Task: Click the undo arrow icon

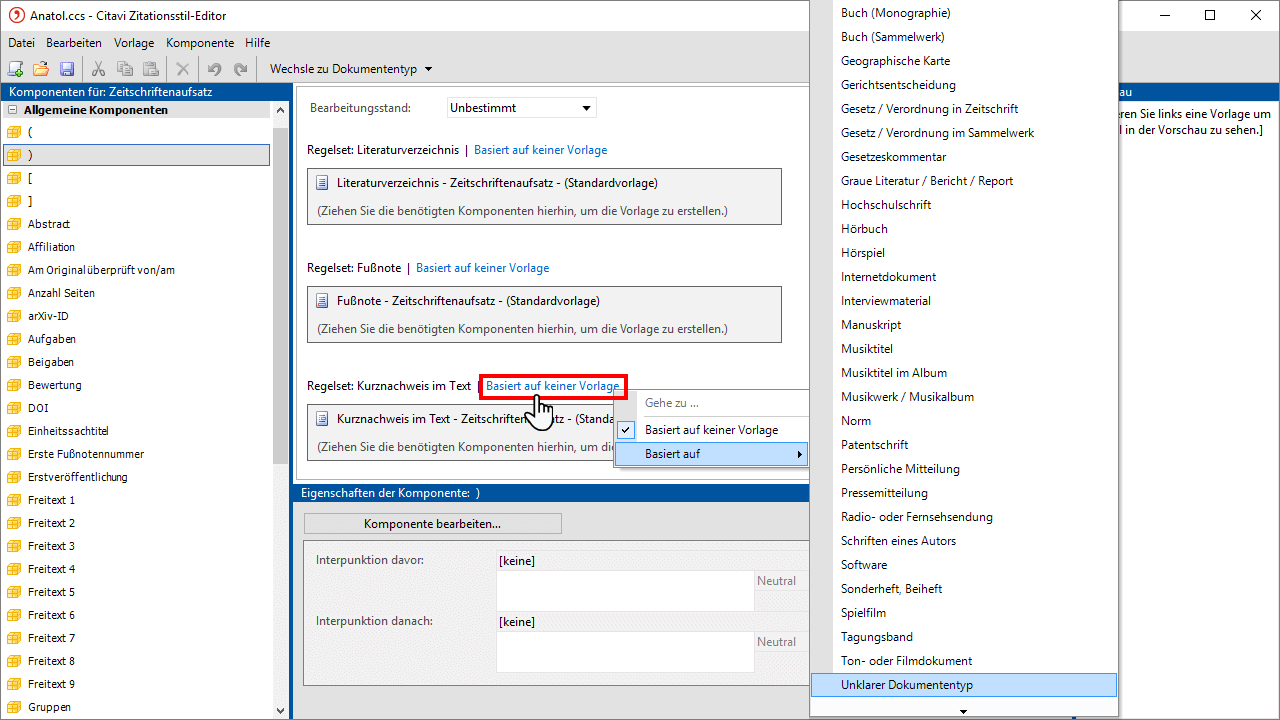Action: [x=214, y=69]
